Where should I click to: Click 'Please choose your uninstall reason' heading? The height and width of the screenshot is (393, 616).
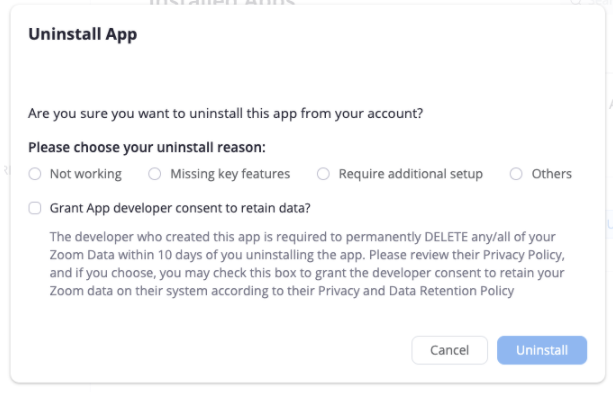[147, 147]
